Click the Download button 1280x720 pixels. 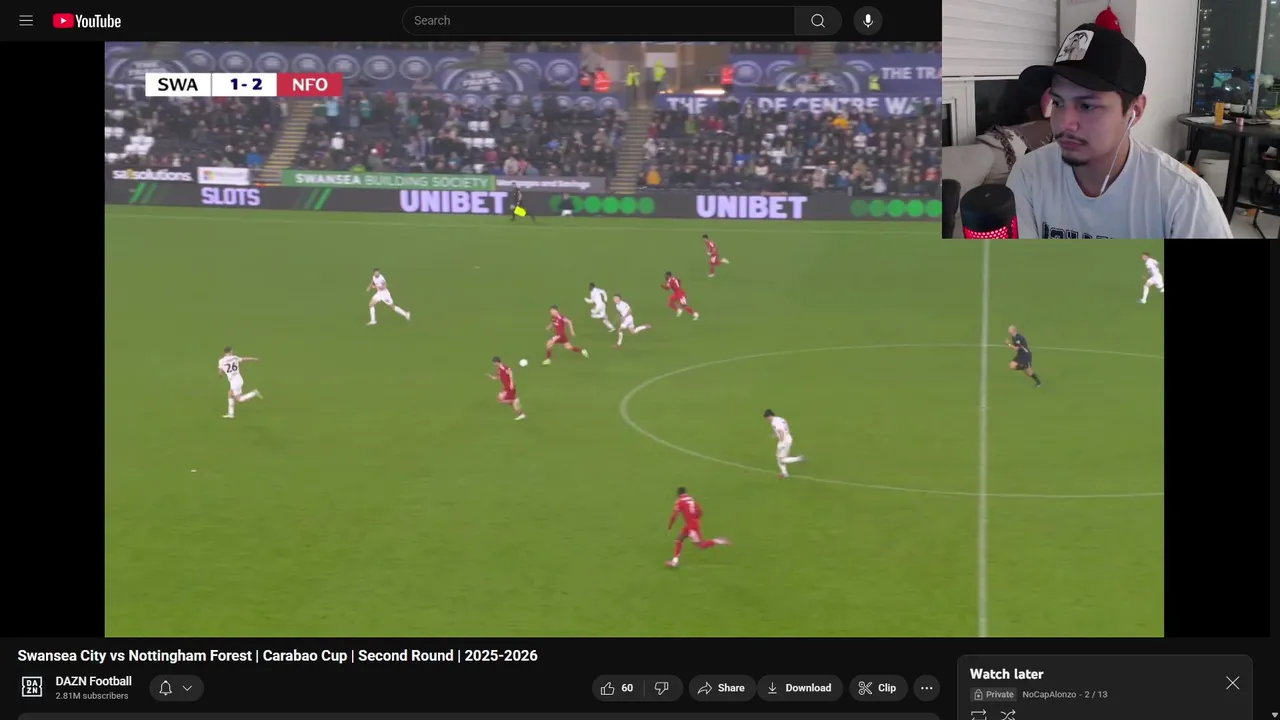point(799,688)
